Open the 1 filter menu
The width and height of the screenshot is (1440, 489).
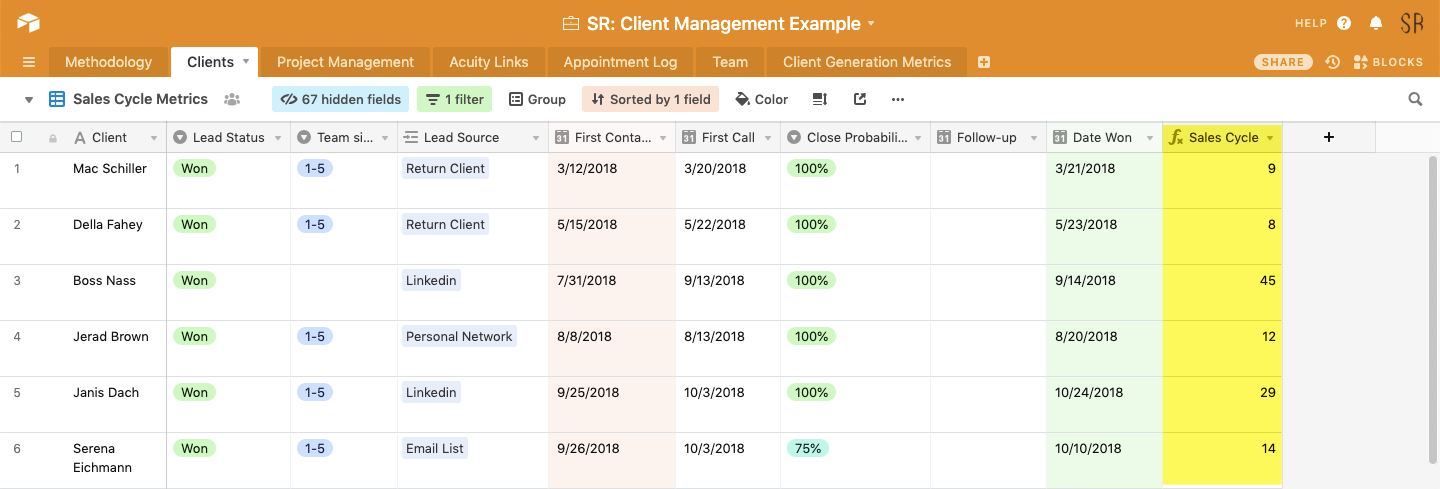[454, 99]
